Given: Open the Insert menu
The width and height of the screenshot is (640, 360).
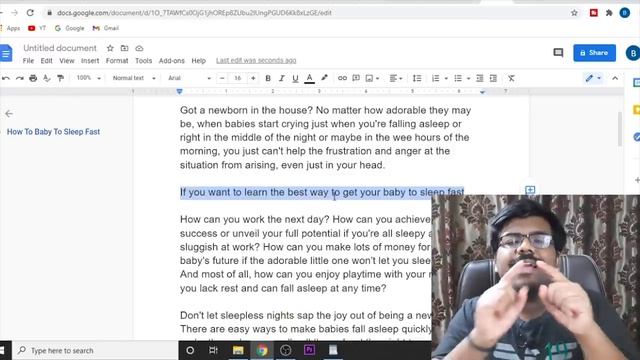Looking at the screenshot, I should coord(90,61).
